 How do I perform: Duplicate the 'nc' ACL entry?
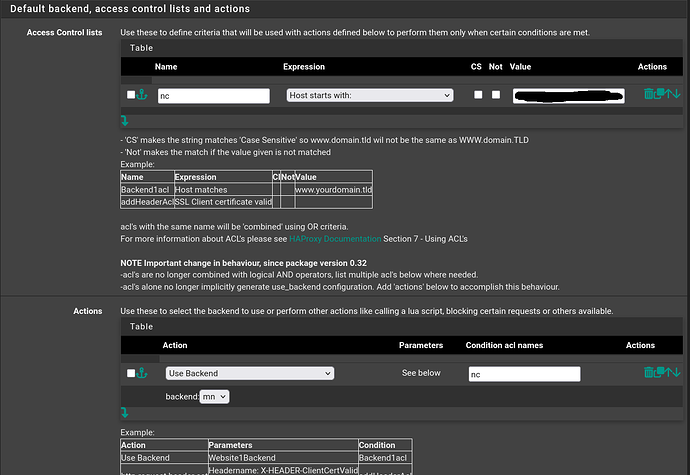pyautogui.click(x=659, y=95)
